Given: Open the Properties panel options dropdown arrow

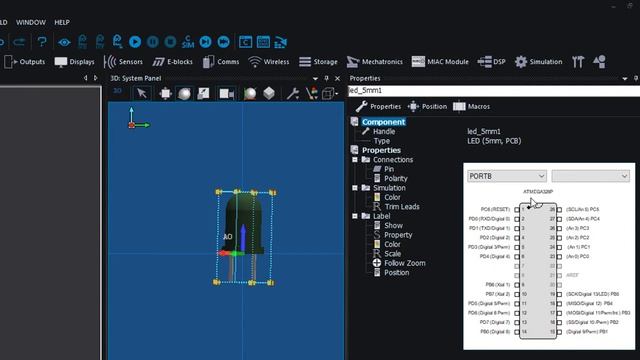Looking at the screenshot, I should pos(625,78).
